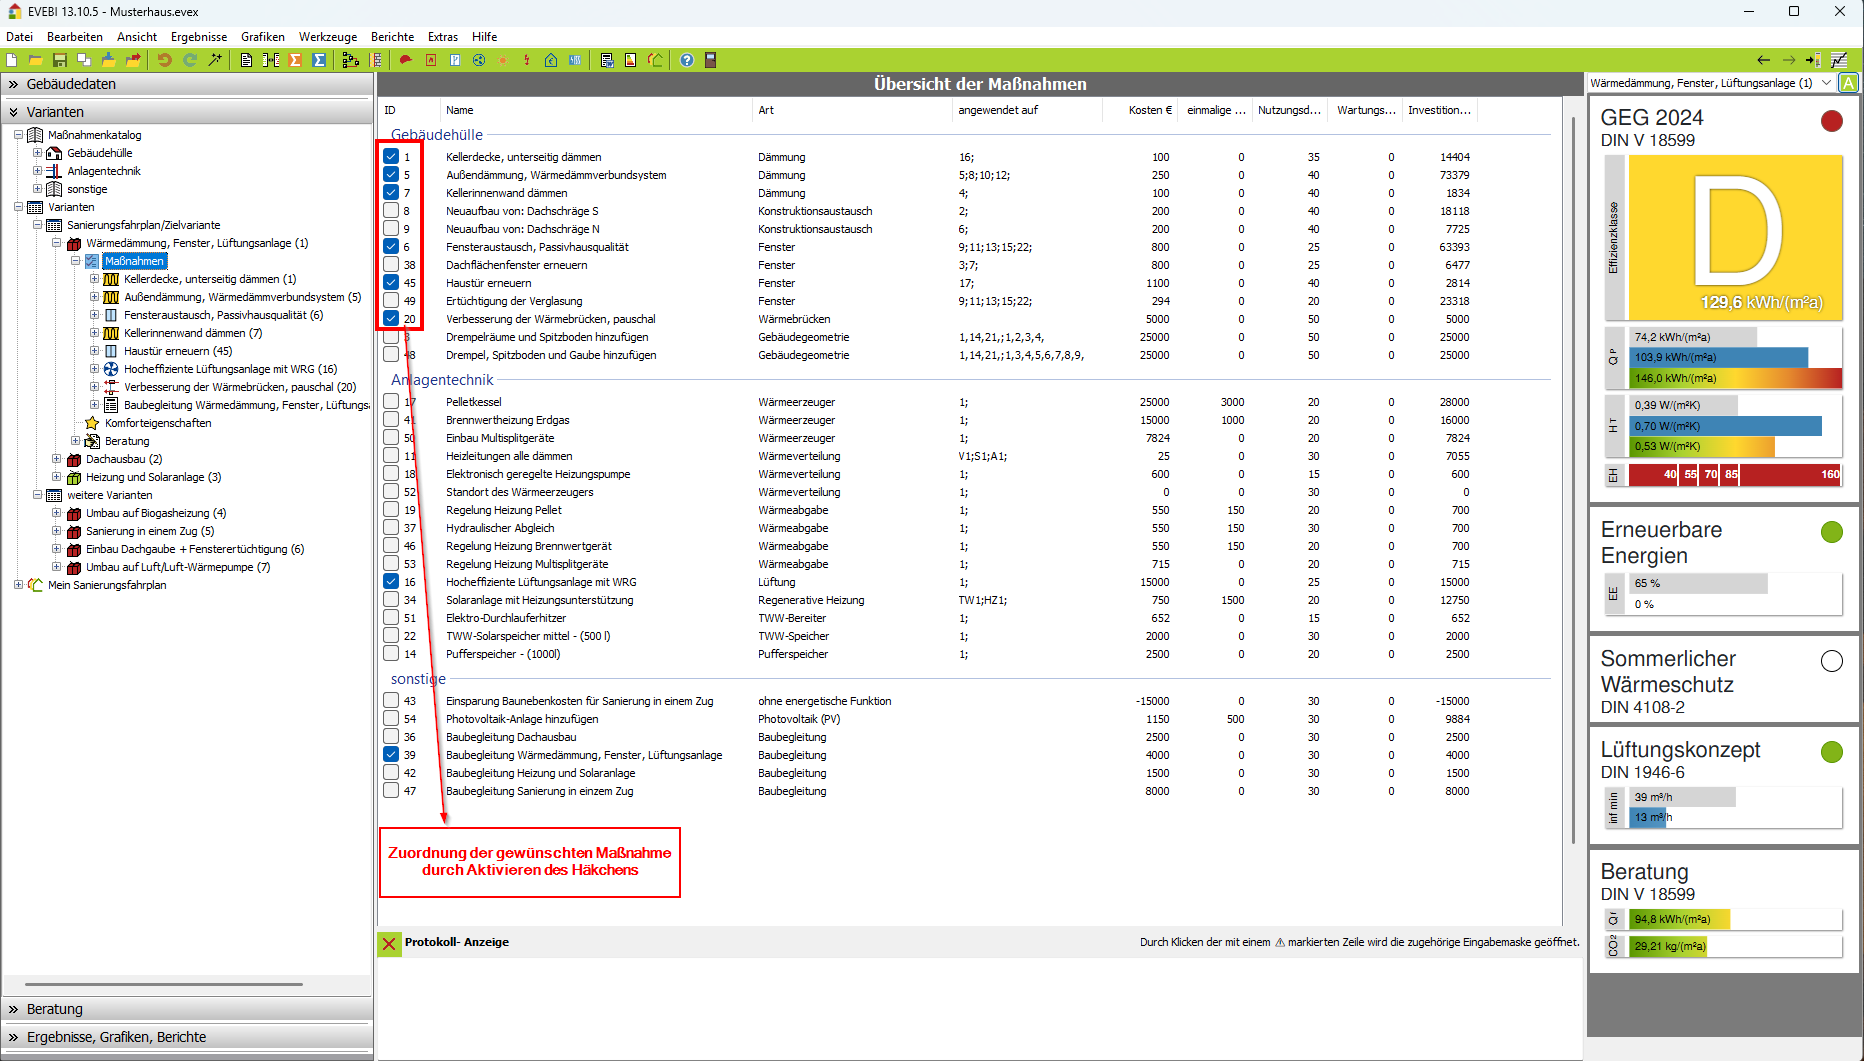Select Komforteigenschaften in the tree
This screenshot has width=1864, height=1061.
coord(158,423)
